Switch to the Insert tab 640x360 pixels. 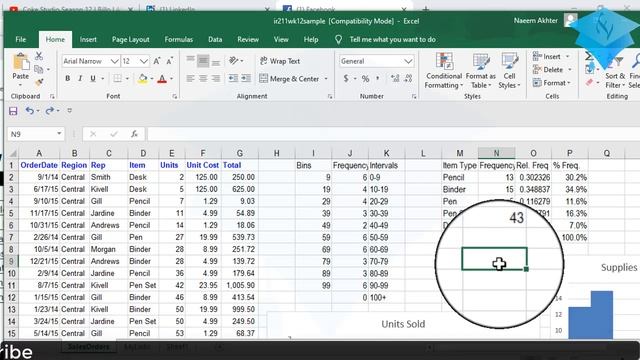pyautogui.click(x=88, y=40)
